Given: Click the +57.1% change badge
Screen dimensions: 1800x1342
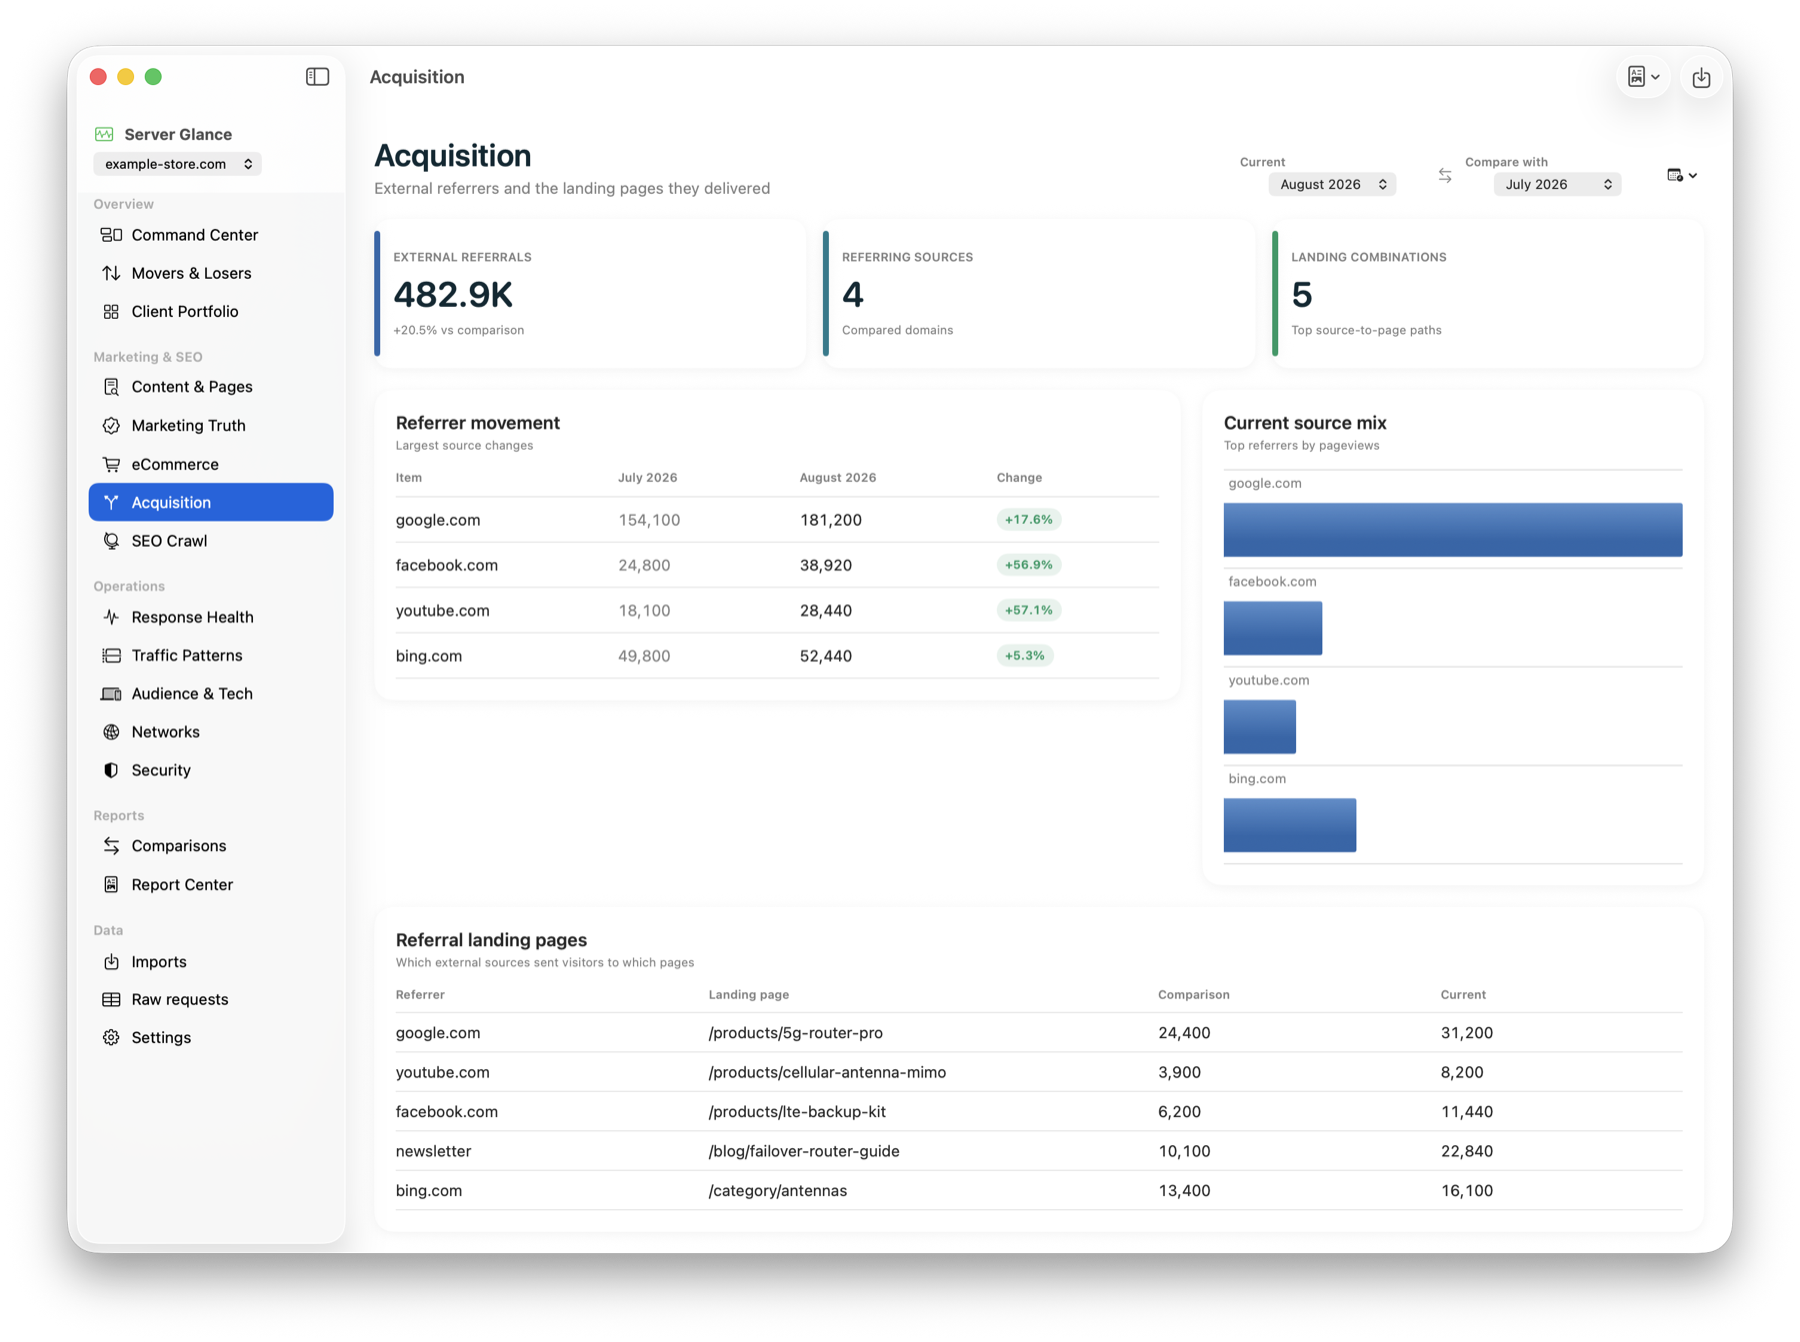Looking at the screenshot, I should pos(1028,610).
